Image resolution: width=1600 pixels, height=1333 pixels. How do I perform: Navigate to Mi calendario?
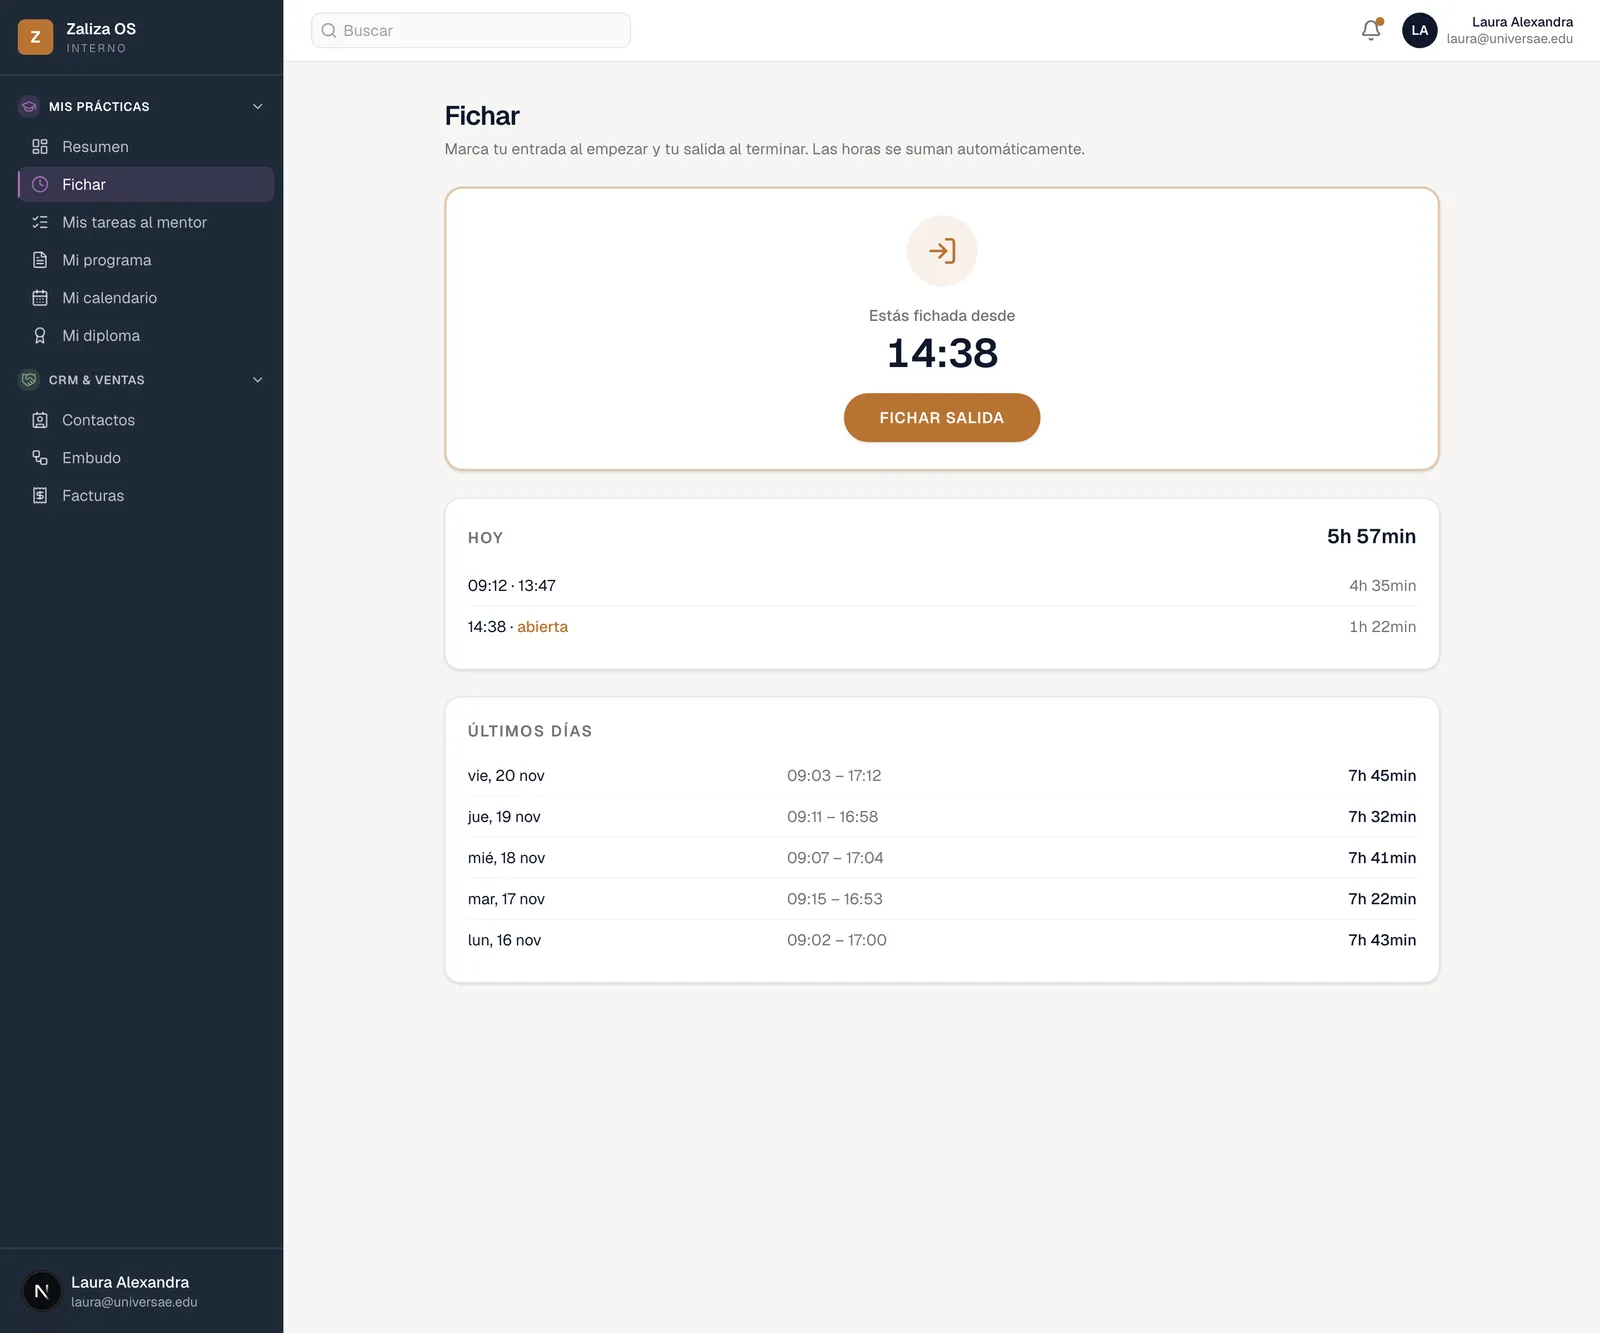(x=146, y=298)
